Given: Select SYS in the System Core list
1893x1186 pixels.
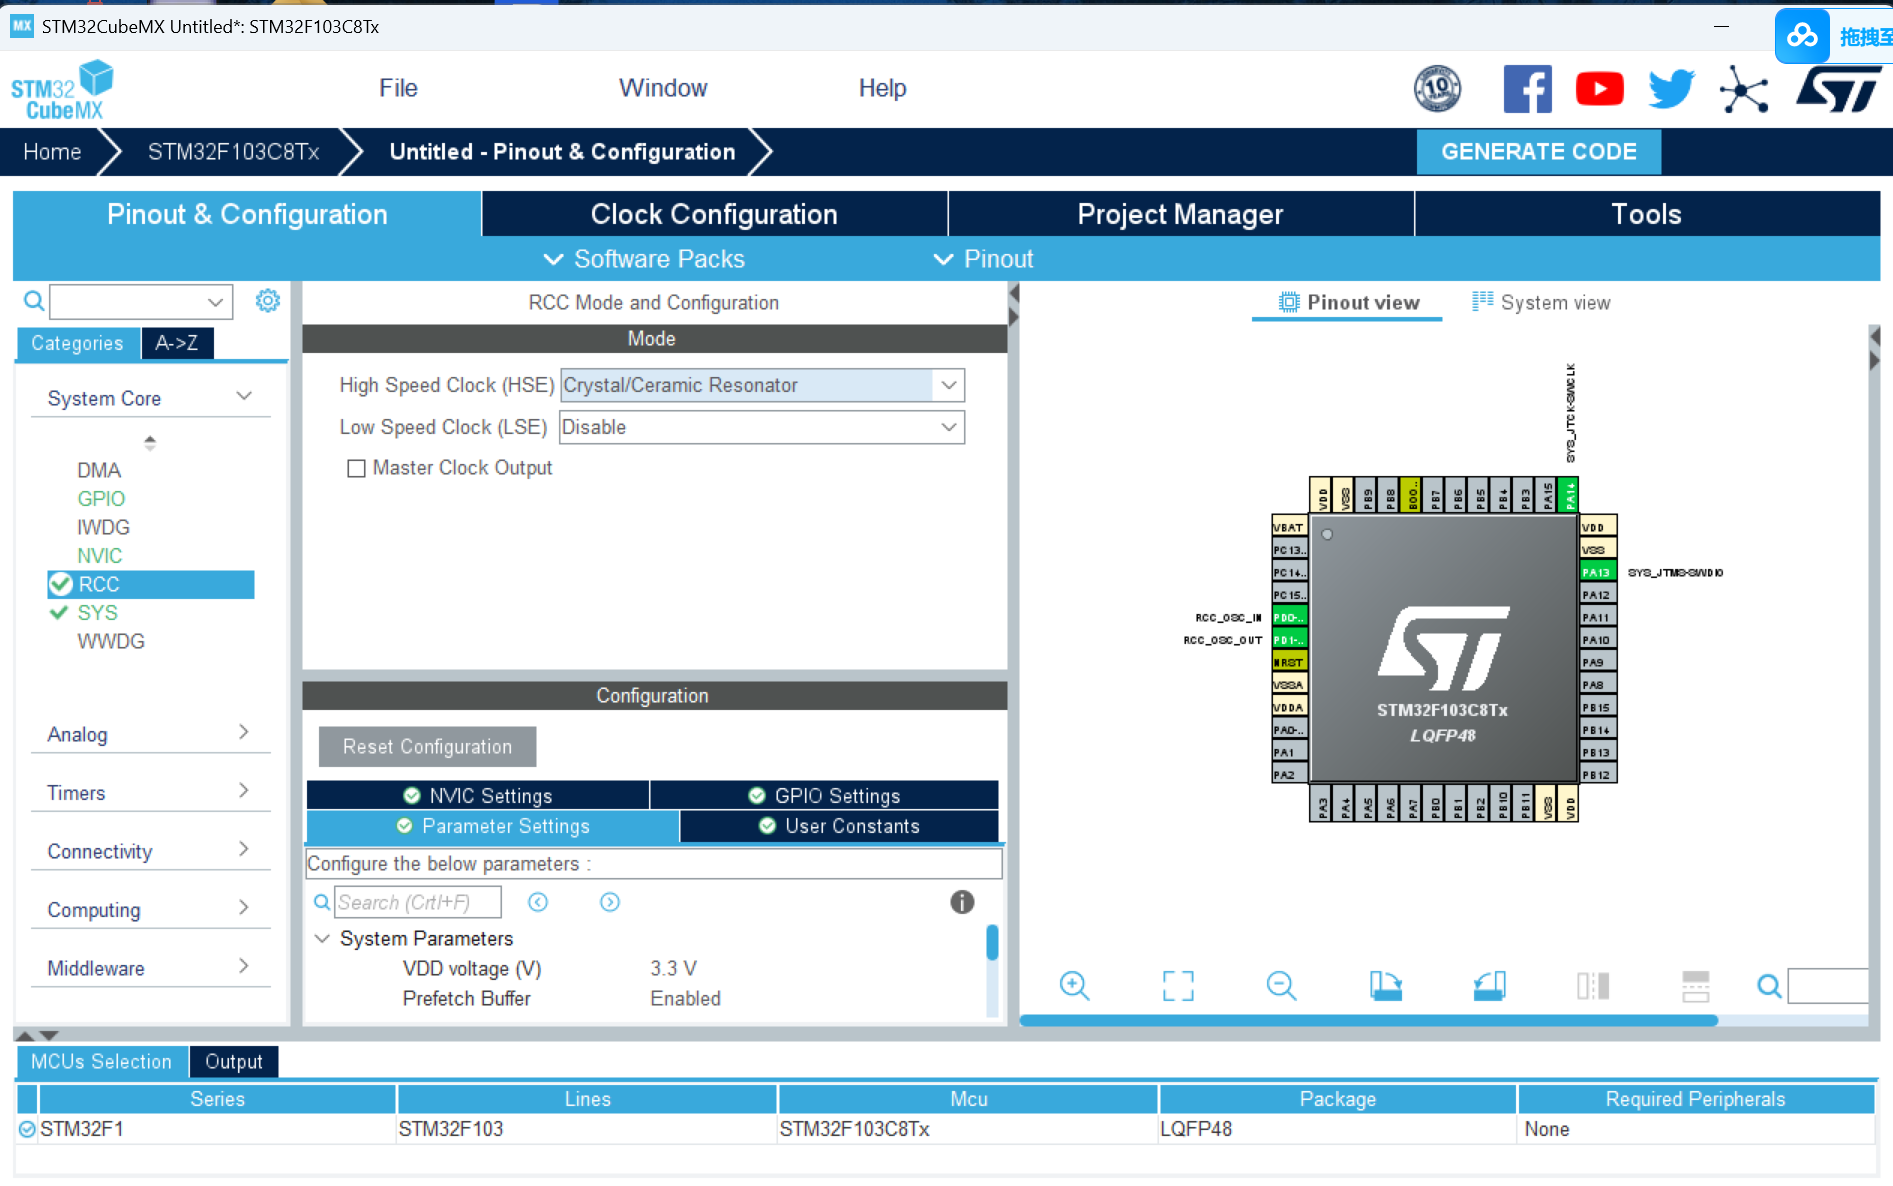Looking at the screenshot, I should point(98,612).
